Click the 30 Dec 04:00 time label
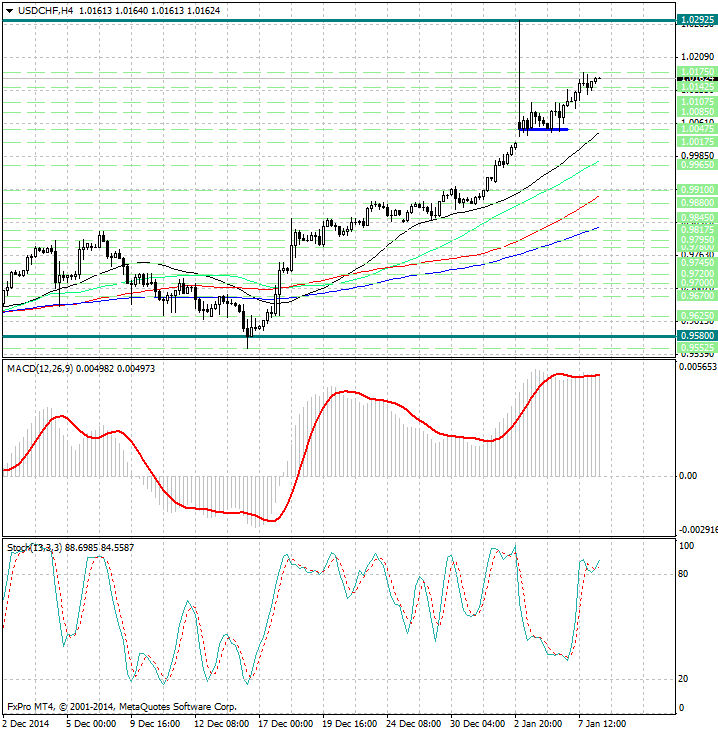Screen dimensions: 718x732 (x=478, y=724)
